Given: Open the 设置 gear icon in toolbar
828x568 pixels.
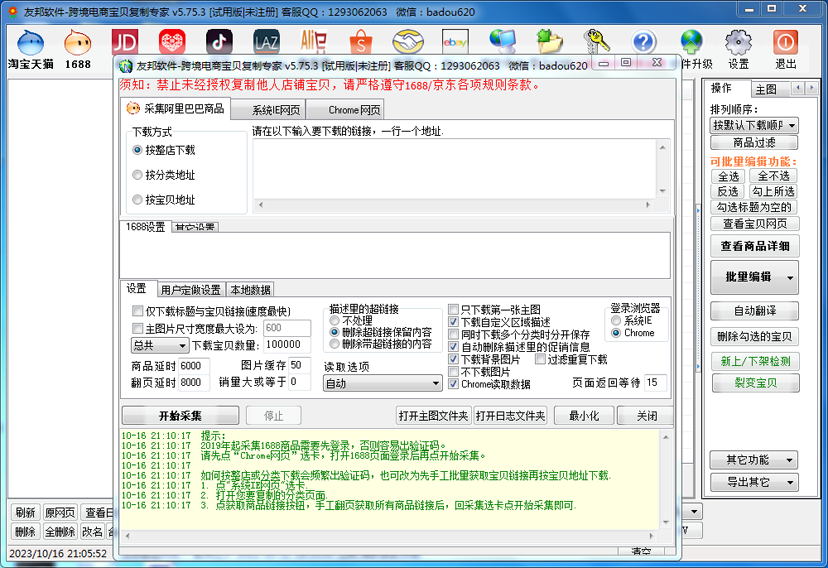Looking at the screenshot, I should [x=738, y=47].
